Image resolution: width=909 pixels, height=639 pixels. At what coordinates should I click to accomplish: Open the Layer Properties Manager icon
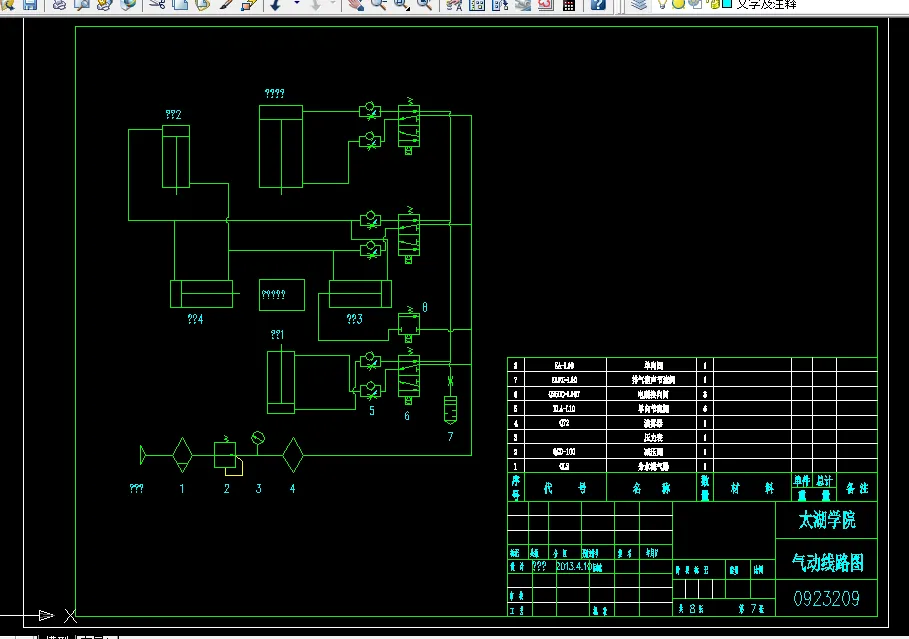pyautogui.click(x=638, y=5)
